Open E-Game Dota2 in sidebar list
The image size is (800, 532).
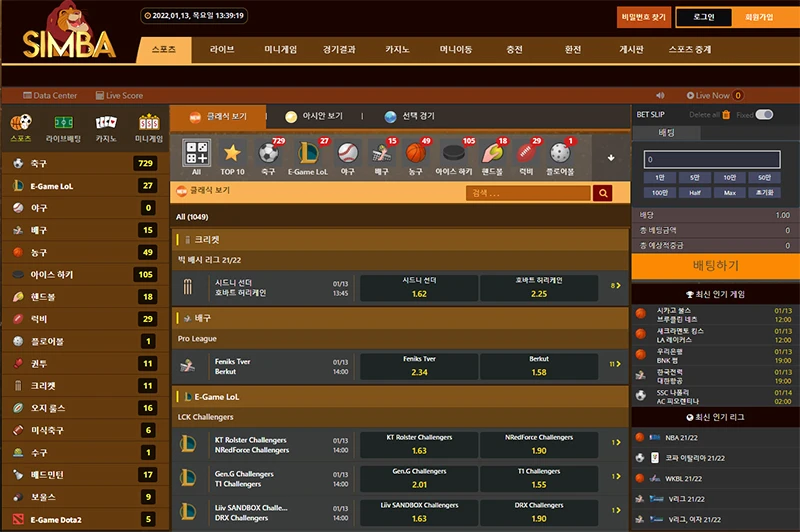85,520
